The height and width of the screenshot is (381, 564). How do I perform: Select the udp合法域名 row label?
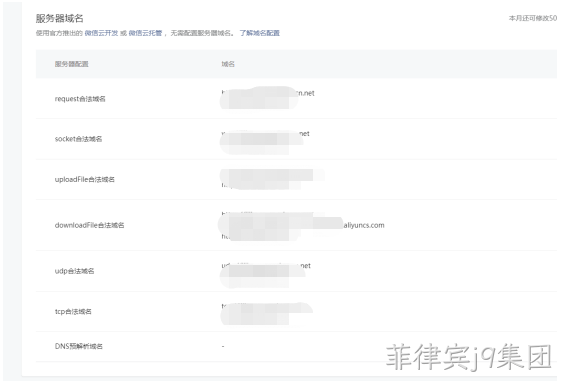tap(74, 271)
